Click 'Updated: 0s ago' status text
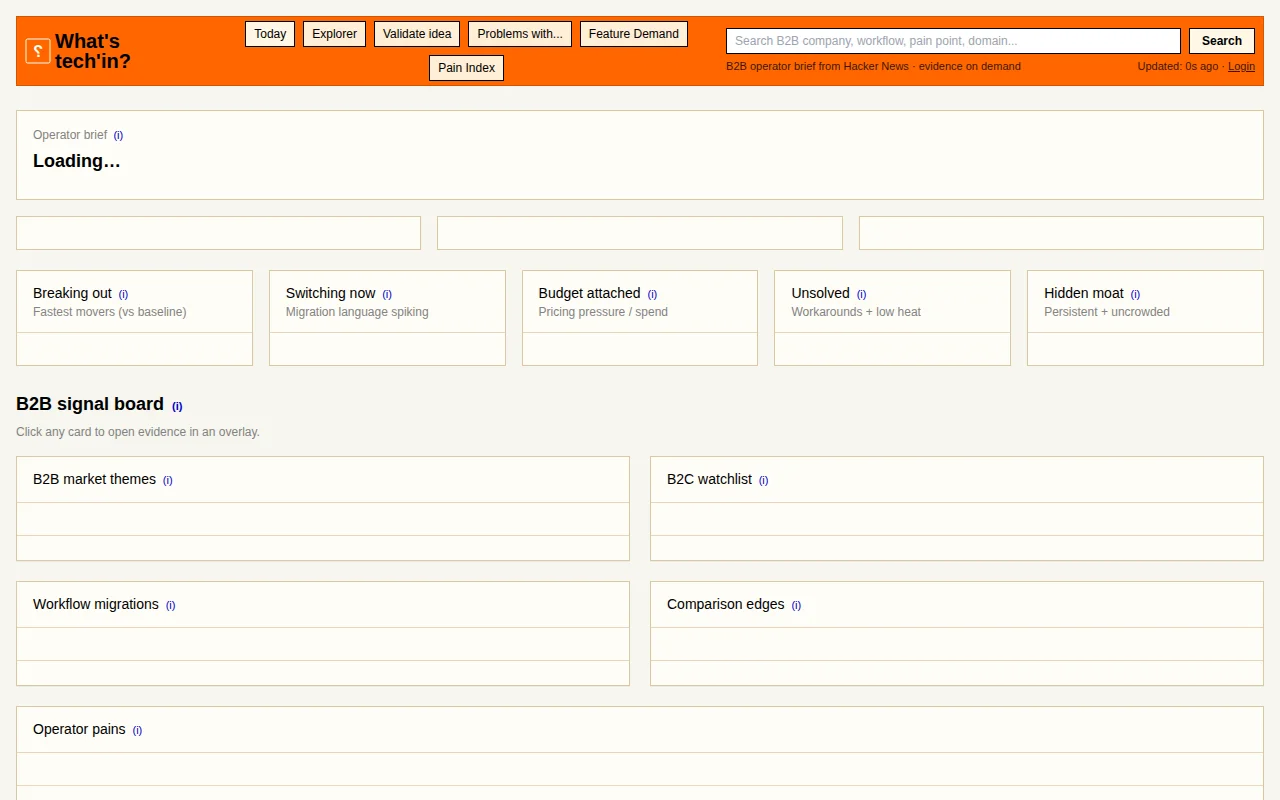1280x800 pixels. (1177, 66)
